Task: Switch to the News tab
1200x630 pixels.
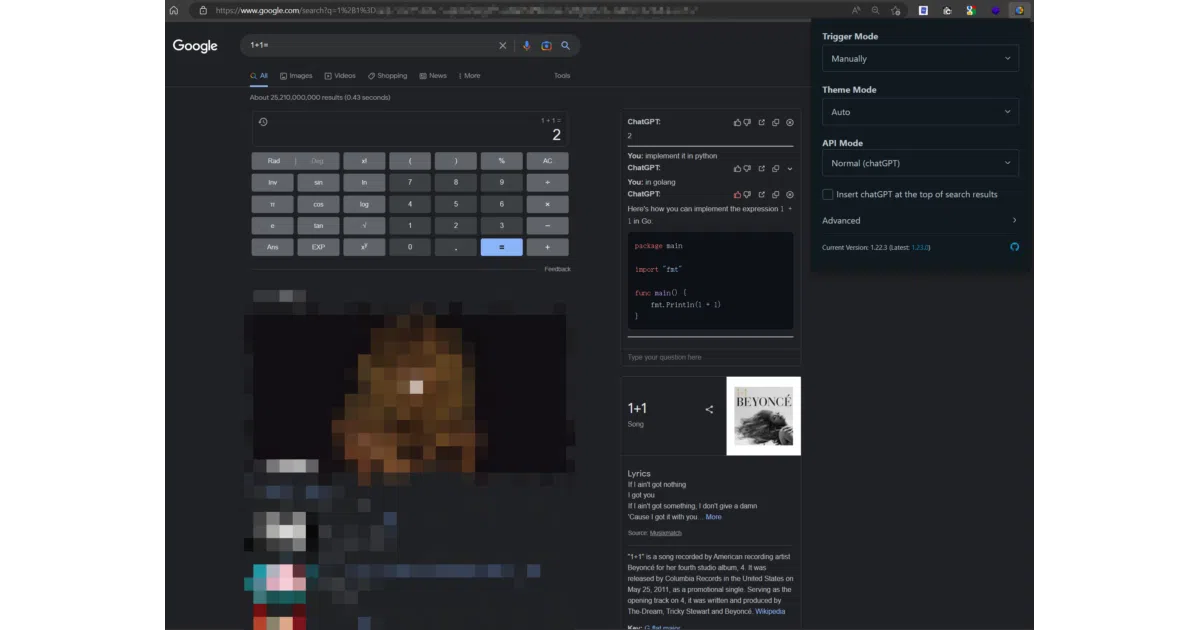Action: pyautogui.click(x=433, y=76)
